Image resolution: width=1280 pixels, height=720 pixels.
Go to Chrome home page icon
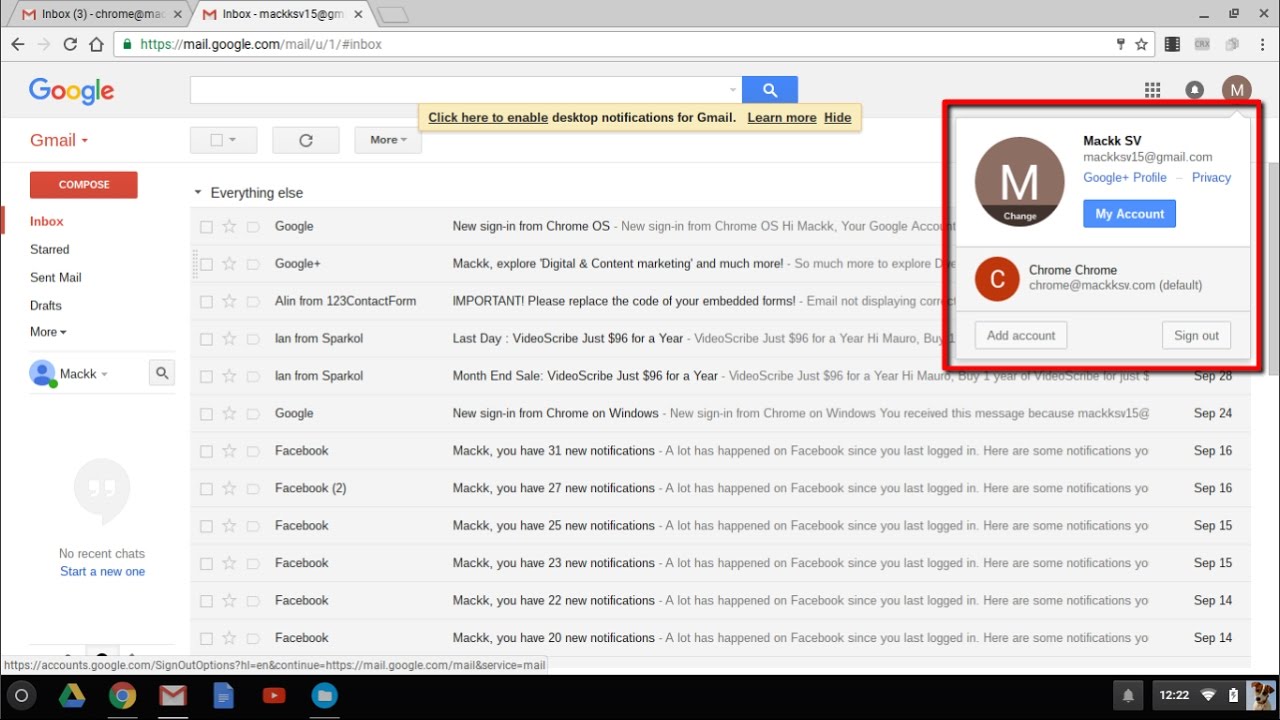(96, 44)
